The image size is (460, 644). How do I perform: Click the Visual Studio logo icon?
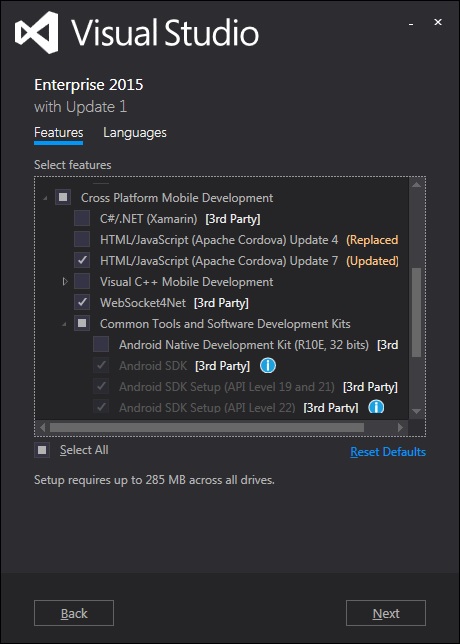click(x=37, y=32)
